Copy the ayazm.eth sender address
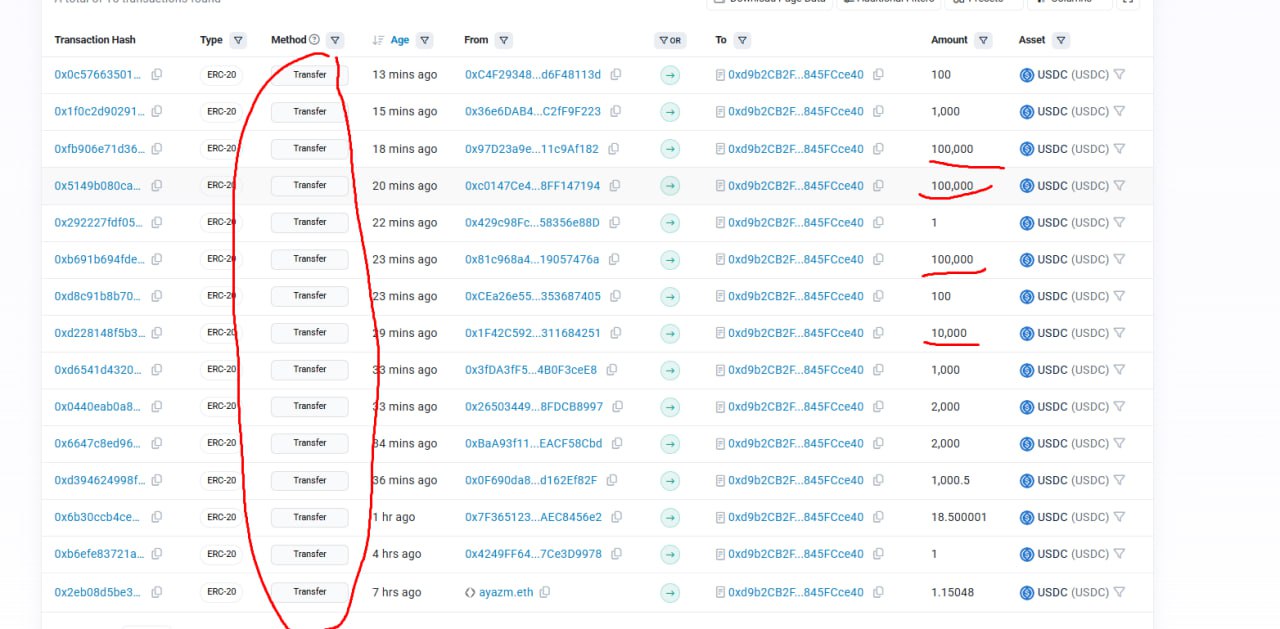The image size is (1280, 629). point(544,592)
